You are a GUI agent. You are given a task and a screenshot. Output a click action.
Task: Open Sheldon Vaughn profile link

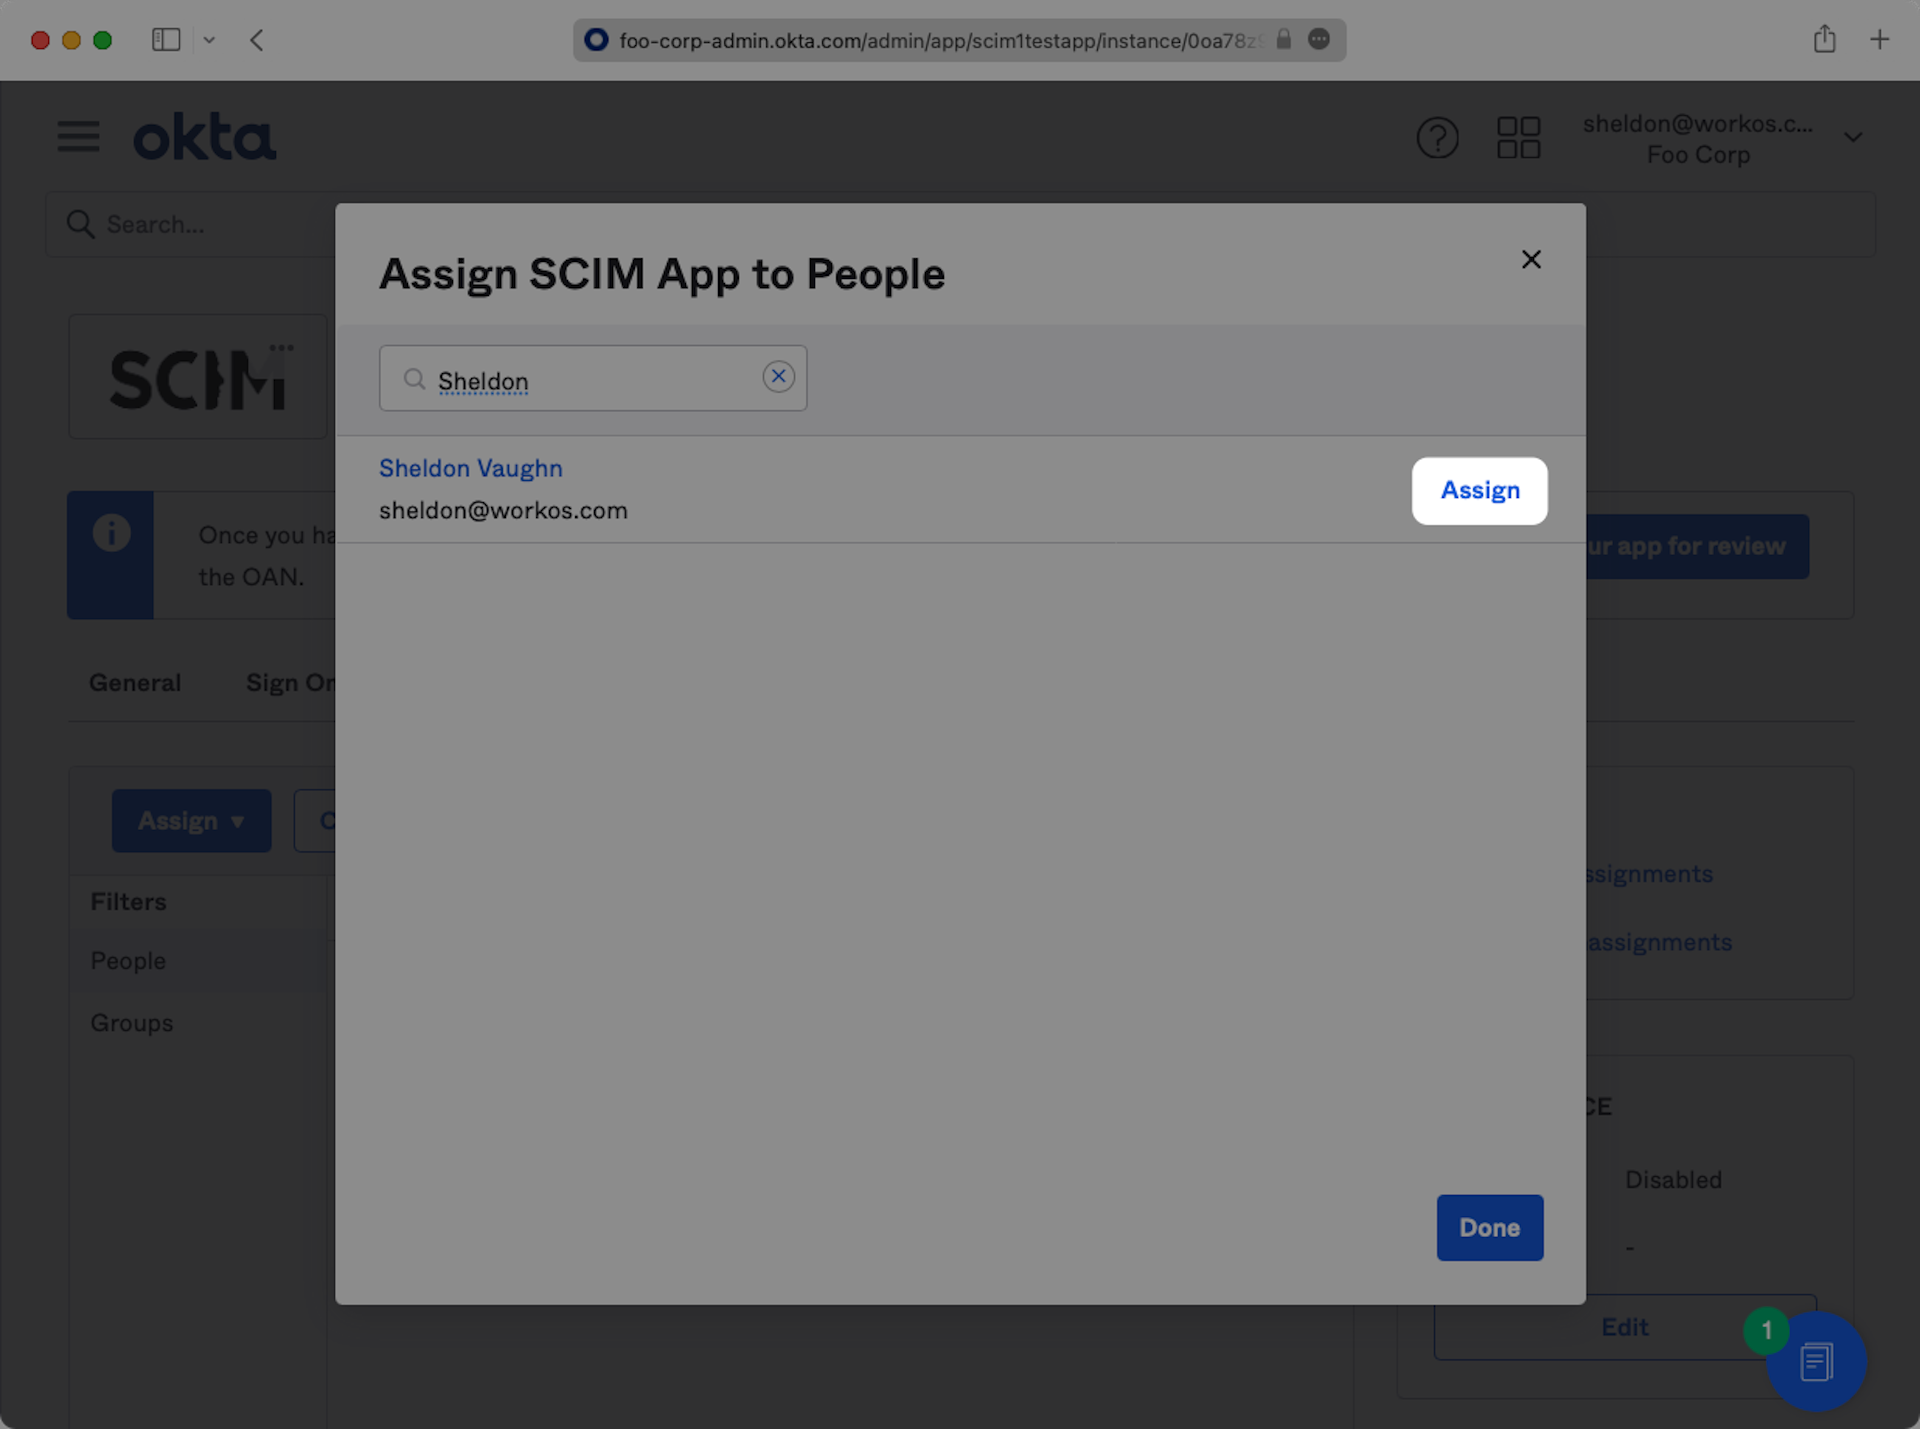tap(470, 468)
